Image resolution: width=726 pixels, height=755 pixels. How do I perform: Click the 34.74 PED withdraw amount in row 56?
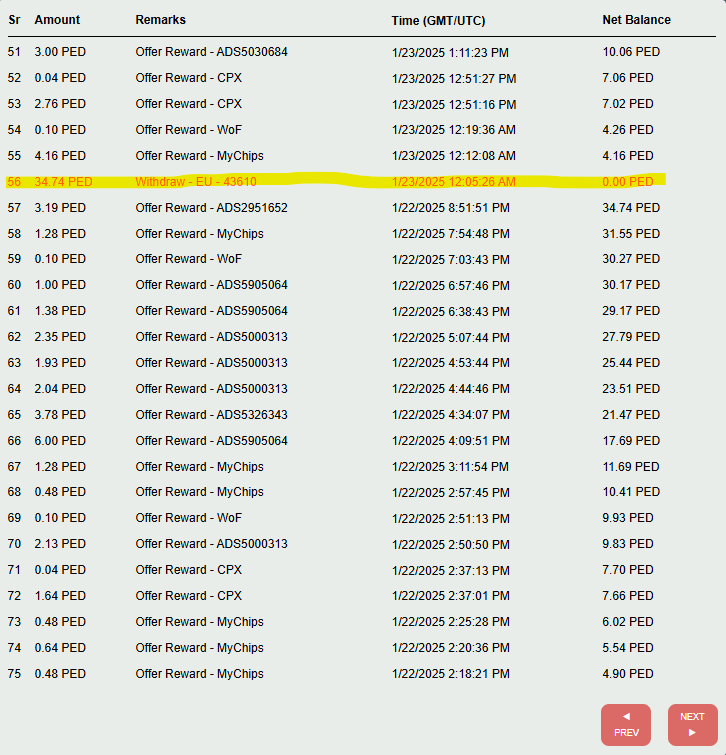point(63,182)
